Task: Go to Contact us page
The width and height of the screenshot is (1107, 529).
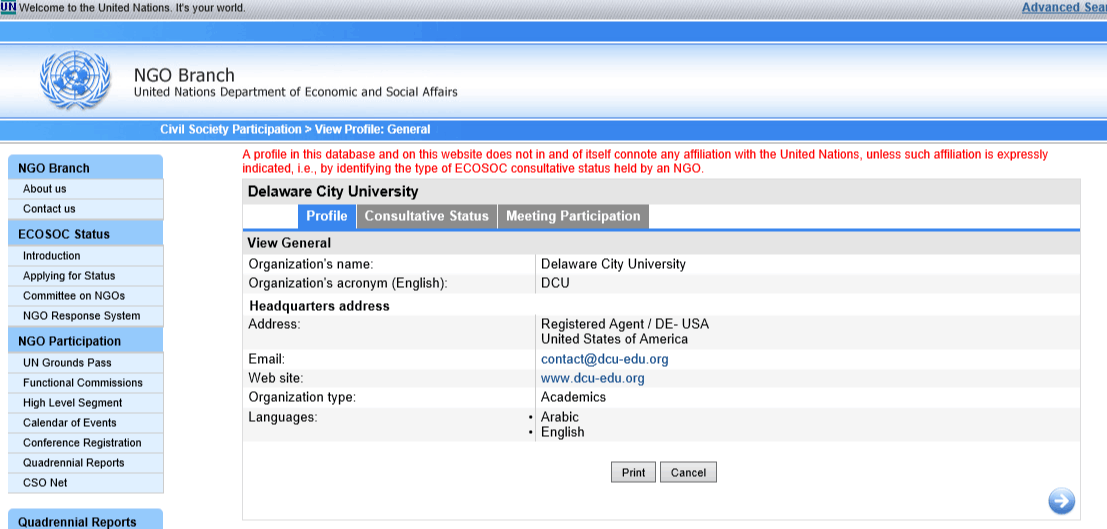Action: (x=49, y=209)
